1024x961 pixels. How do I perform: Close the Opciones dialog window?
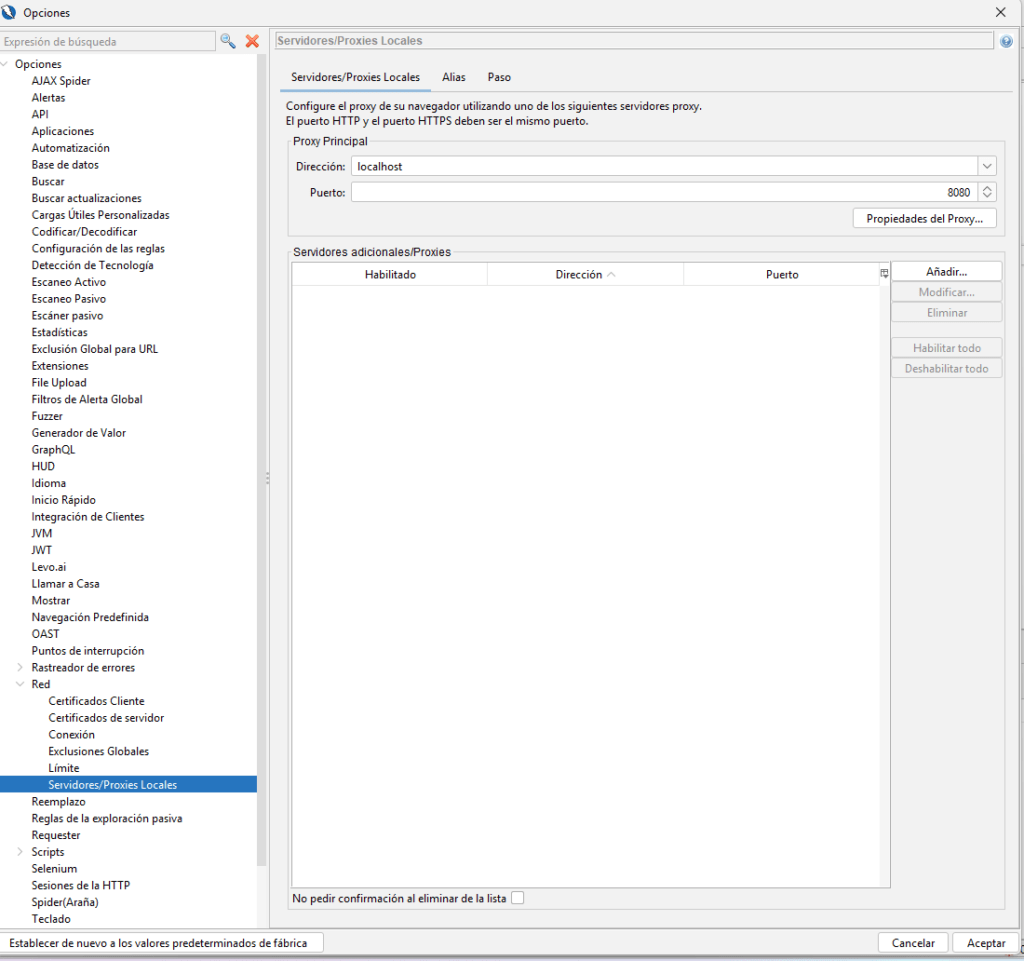[1000, 12]
